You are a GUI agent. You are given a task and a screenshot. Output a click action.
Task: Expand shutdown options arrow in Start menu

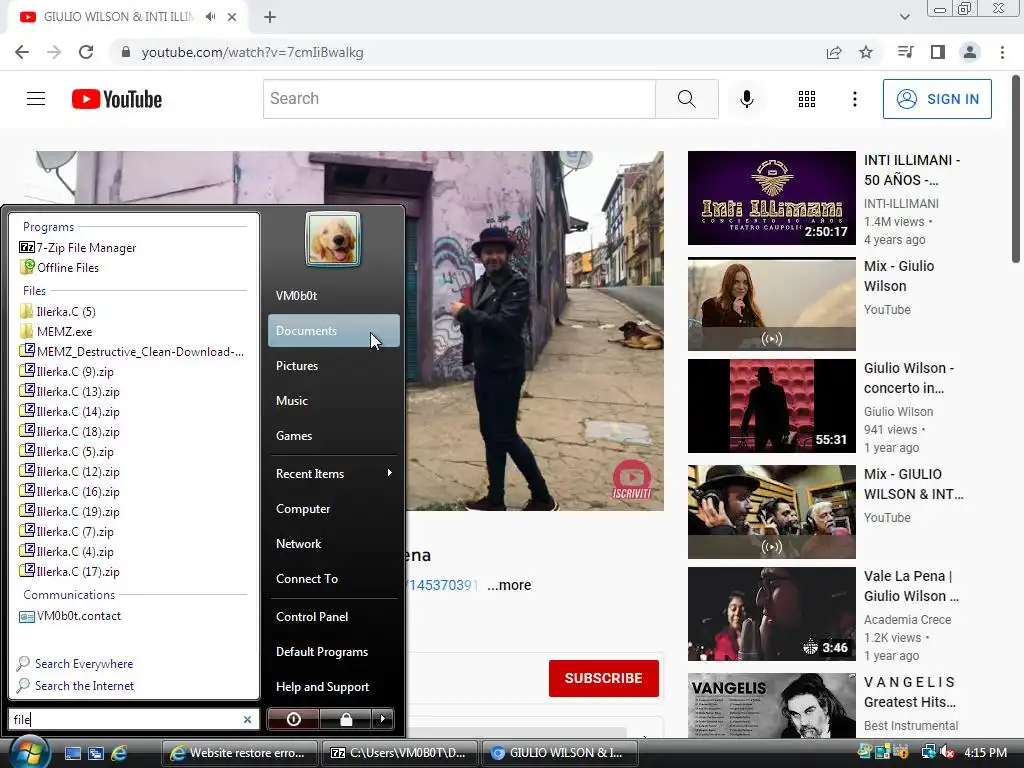[x=383, y=719]
